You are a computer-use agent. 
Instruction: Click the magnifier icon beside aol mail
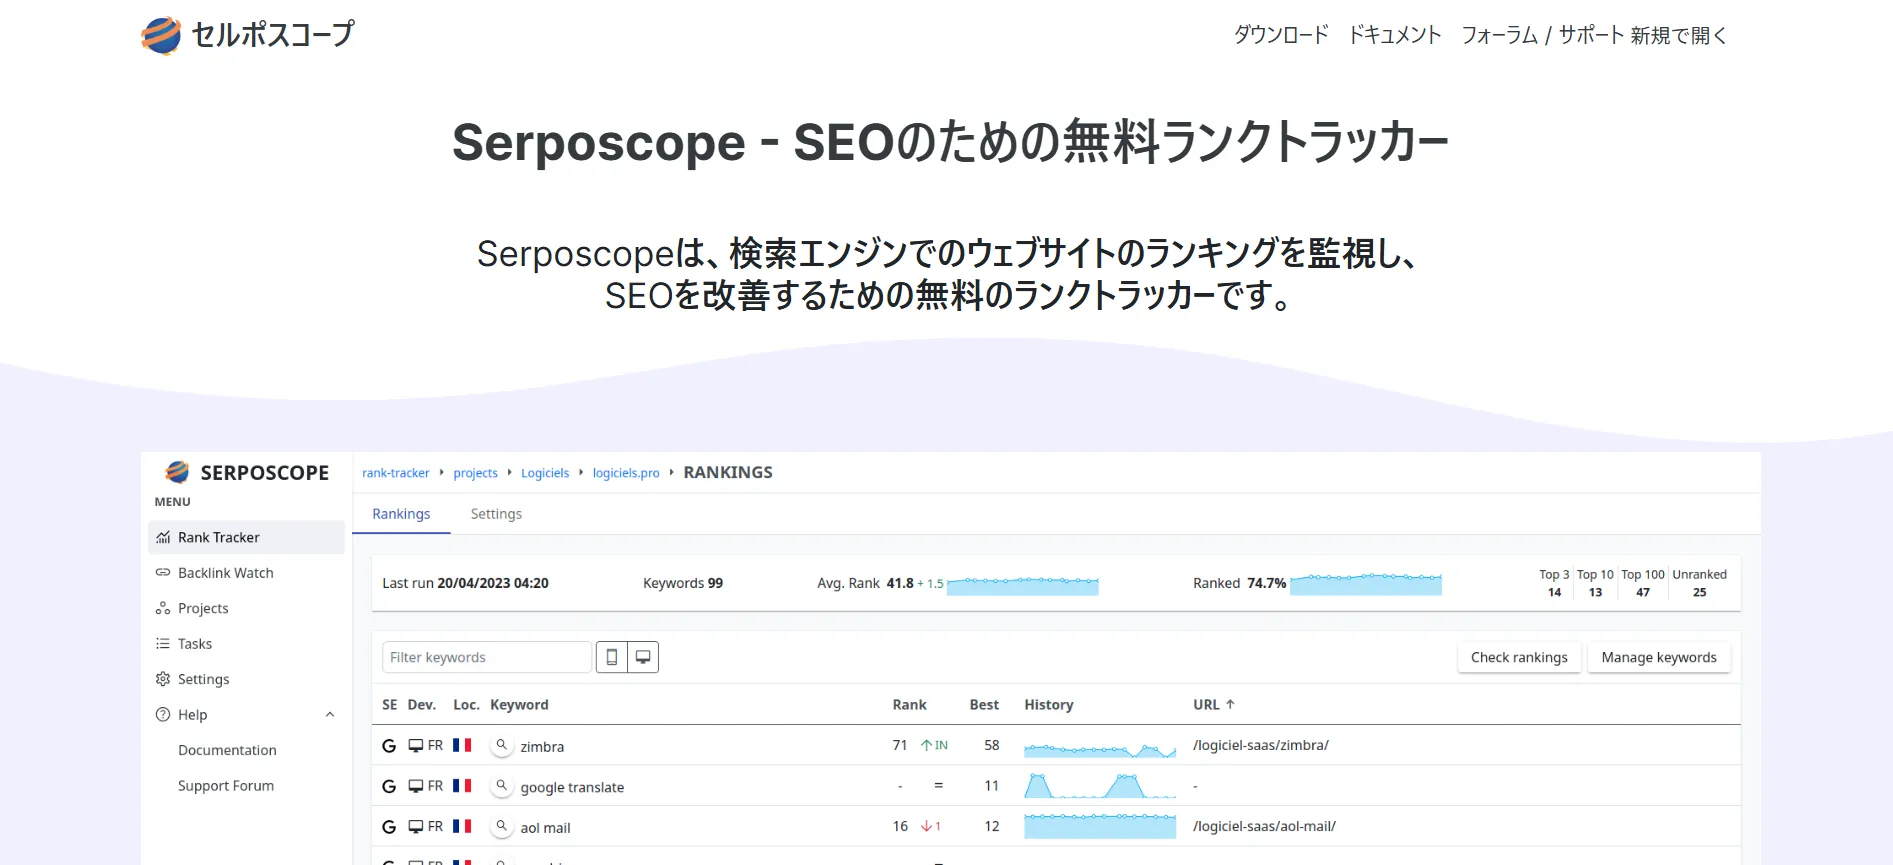[x=502, y=826]
